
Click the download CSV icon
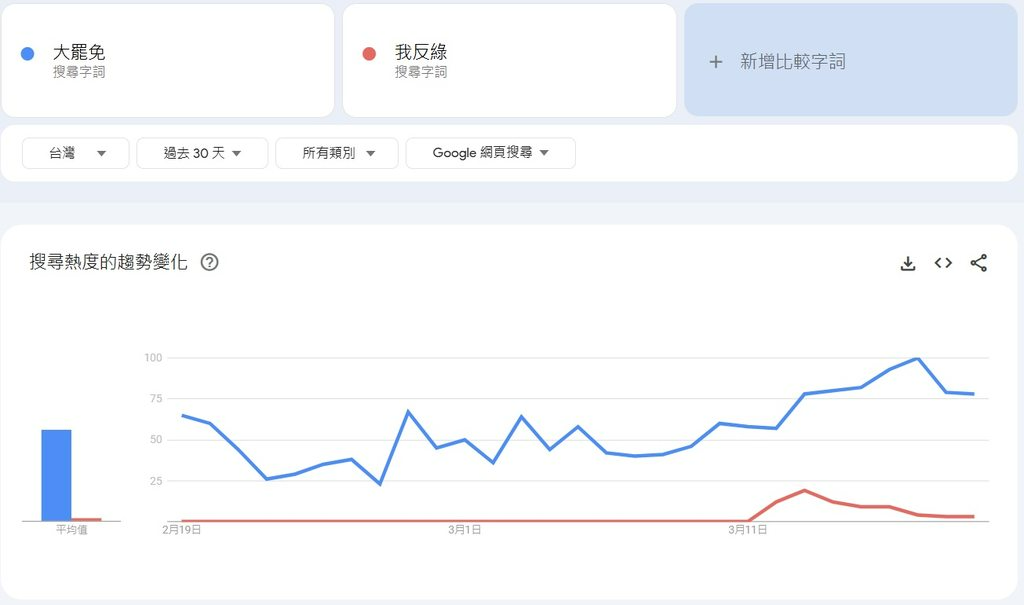click(908, 263)
